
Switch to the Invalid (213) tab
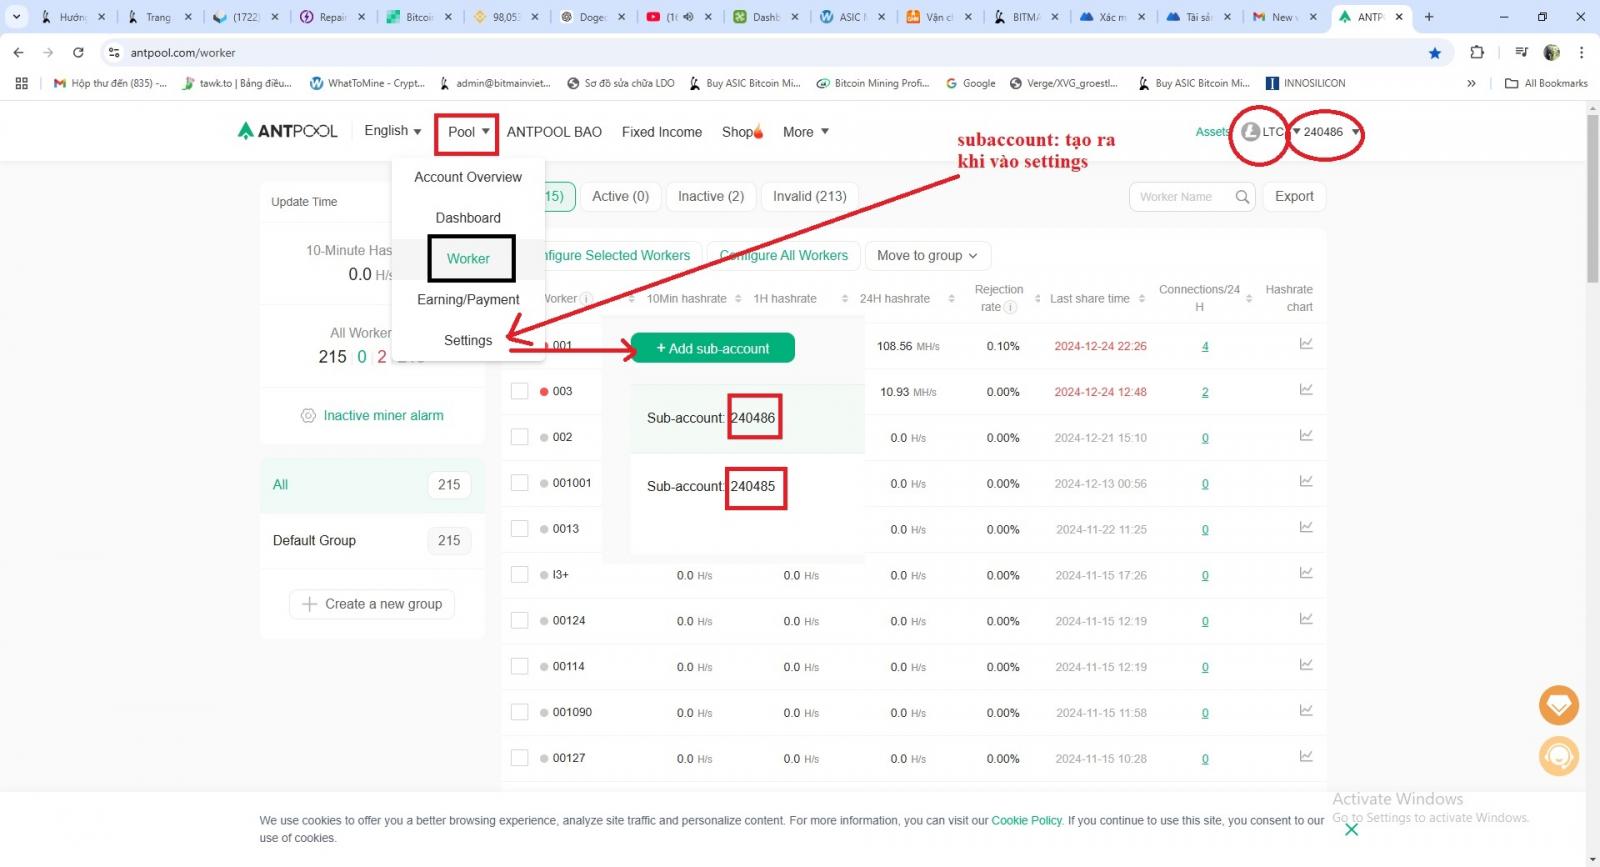[810, 196]
